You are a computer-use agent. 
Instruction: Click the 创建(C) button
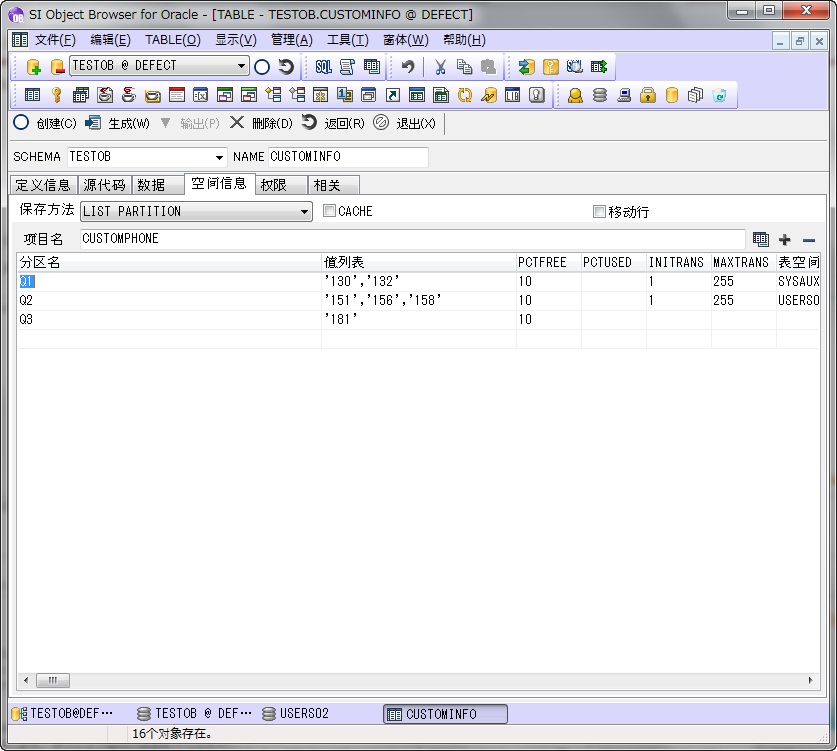point(45,123)
